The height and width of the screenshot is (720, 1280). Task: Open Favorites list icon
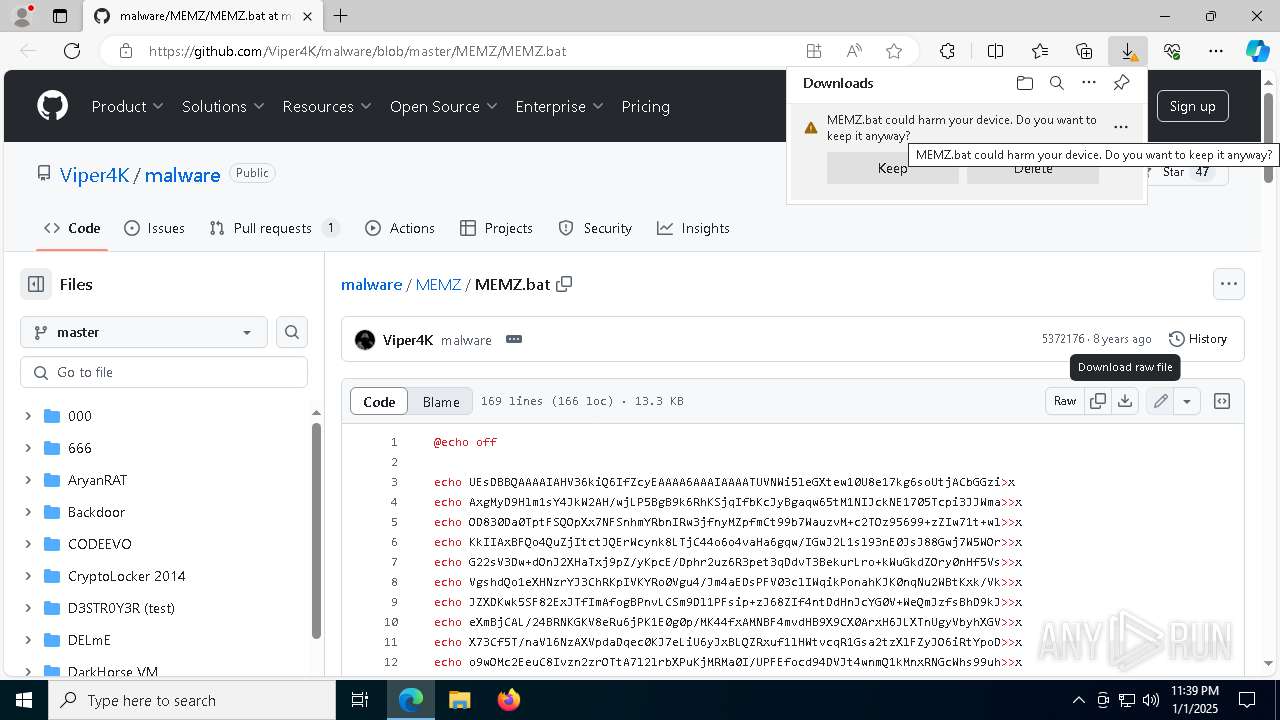coord(1040,51)
